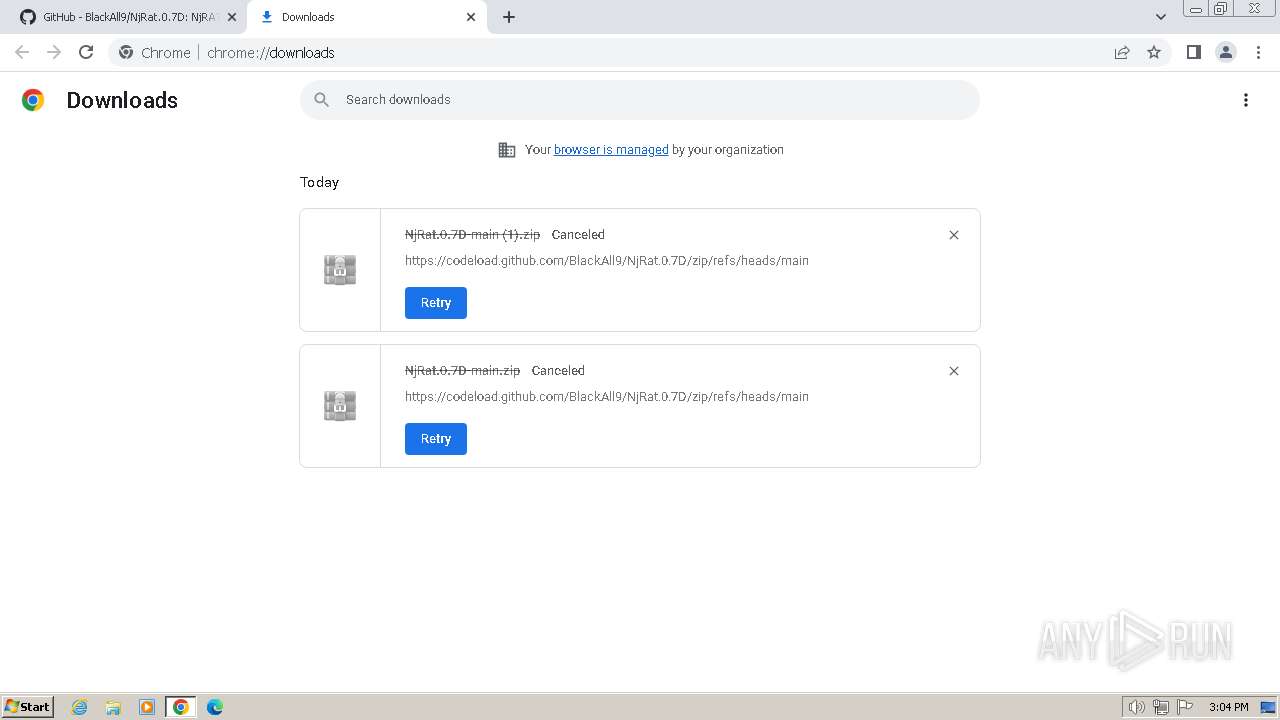Click the 3:04 PM taskbar clock
Viewport: 1280px width, 720px height.
pyautogui.click(x=1229, y=707)
